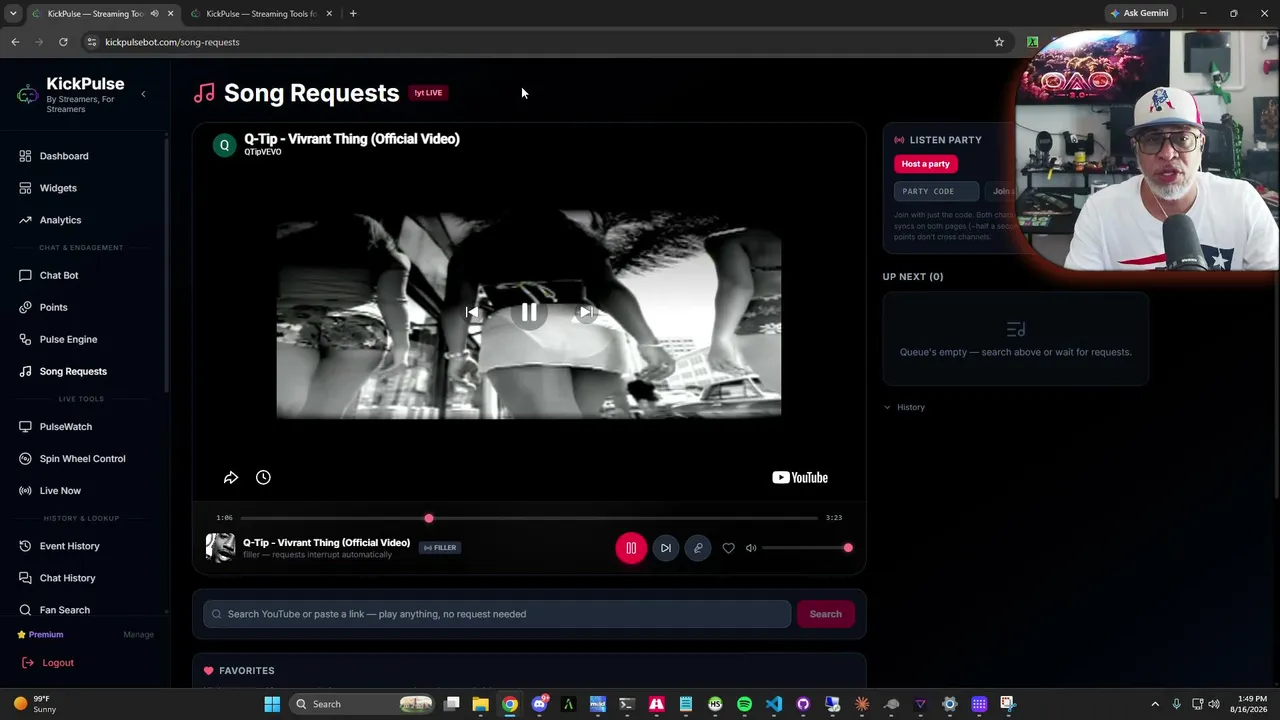Mute the first tab via its audio icon

(154, 14)
